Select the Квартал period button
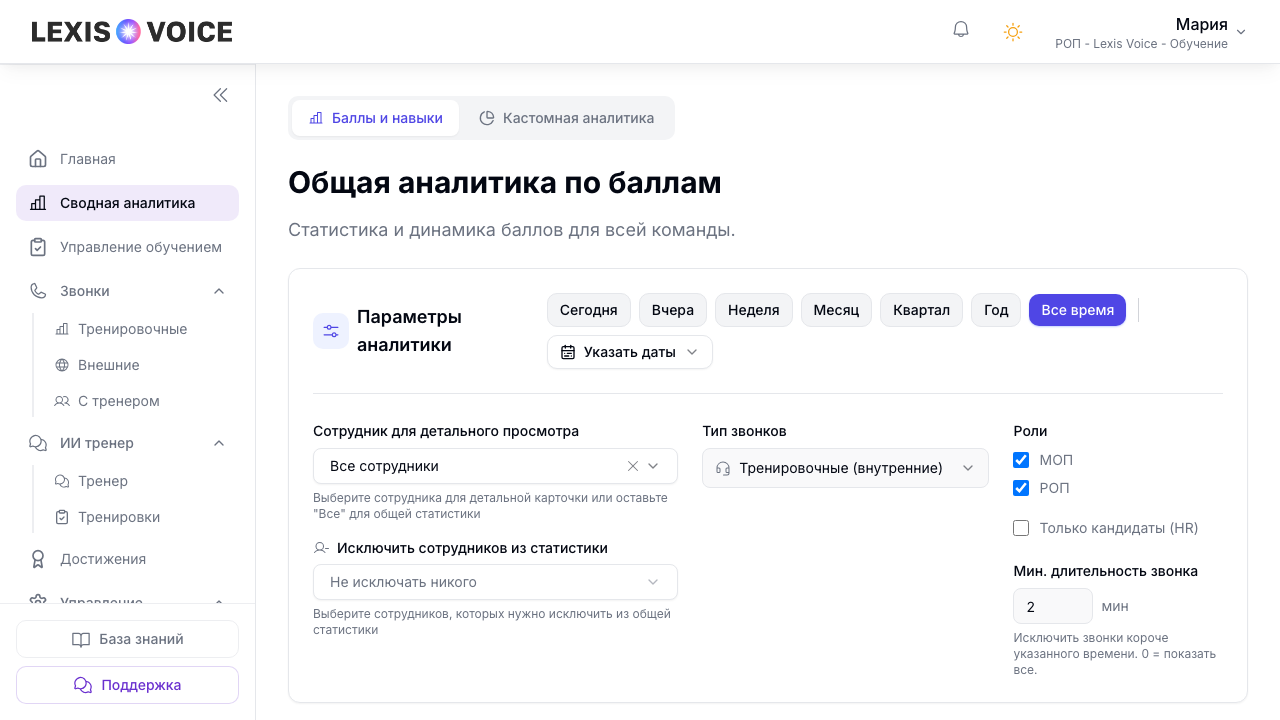The width and height of the screenshot is (1280, 720). pyautogui.click(x=922, y=310)
